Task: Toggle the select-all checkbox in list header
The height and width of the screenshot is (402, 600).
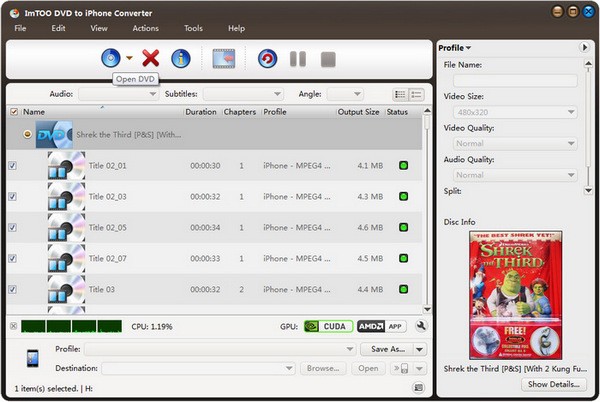Action: click(x=12, y=112)
